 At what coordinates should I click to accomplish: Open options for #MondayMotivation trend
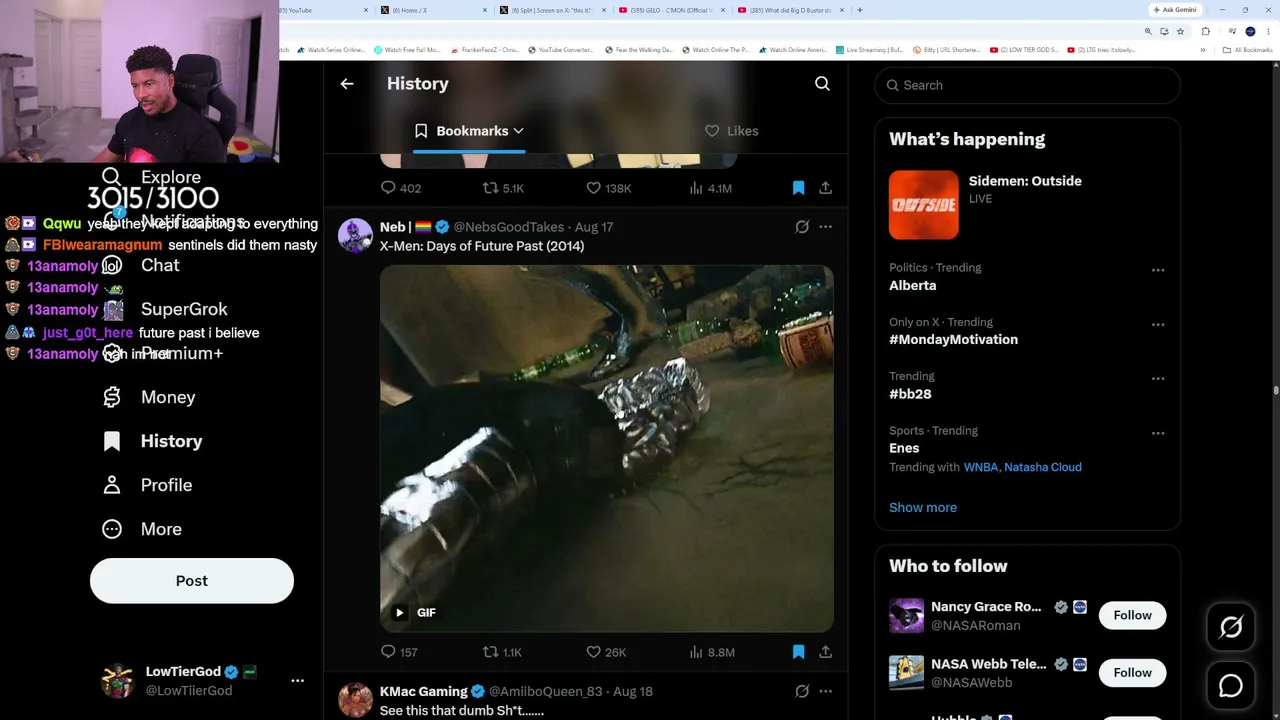[x=1158, y=324]
